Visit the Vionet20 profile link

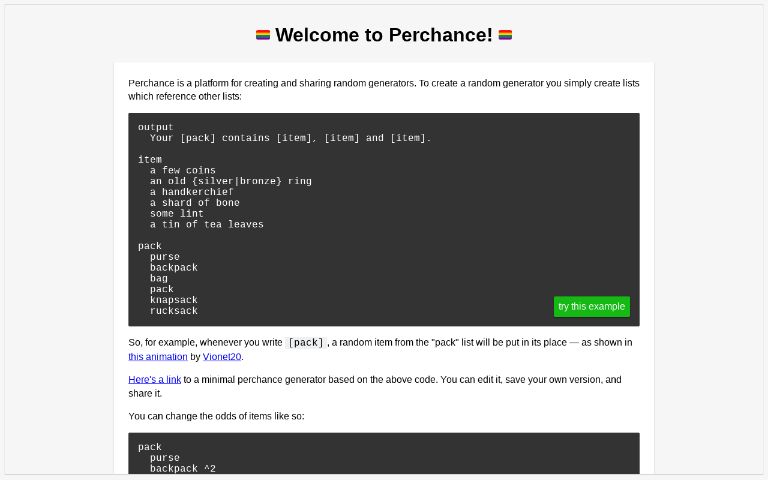222,356
